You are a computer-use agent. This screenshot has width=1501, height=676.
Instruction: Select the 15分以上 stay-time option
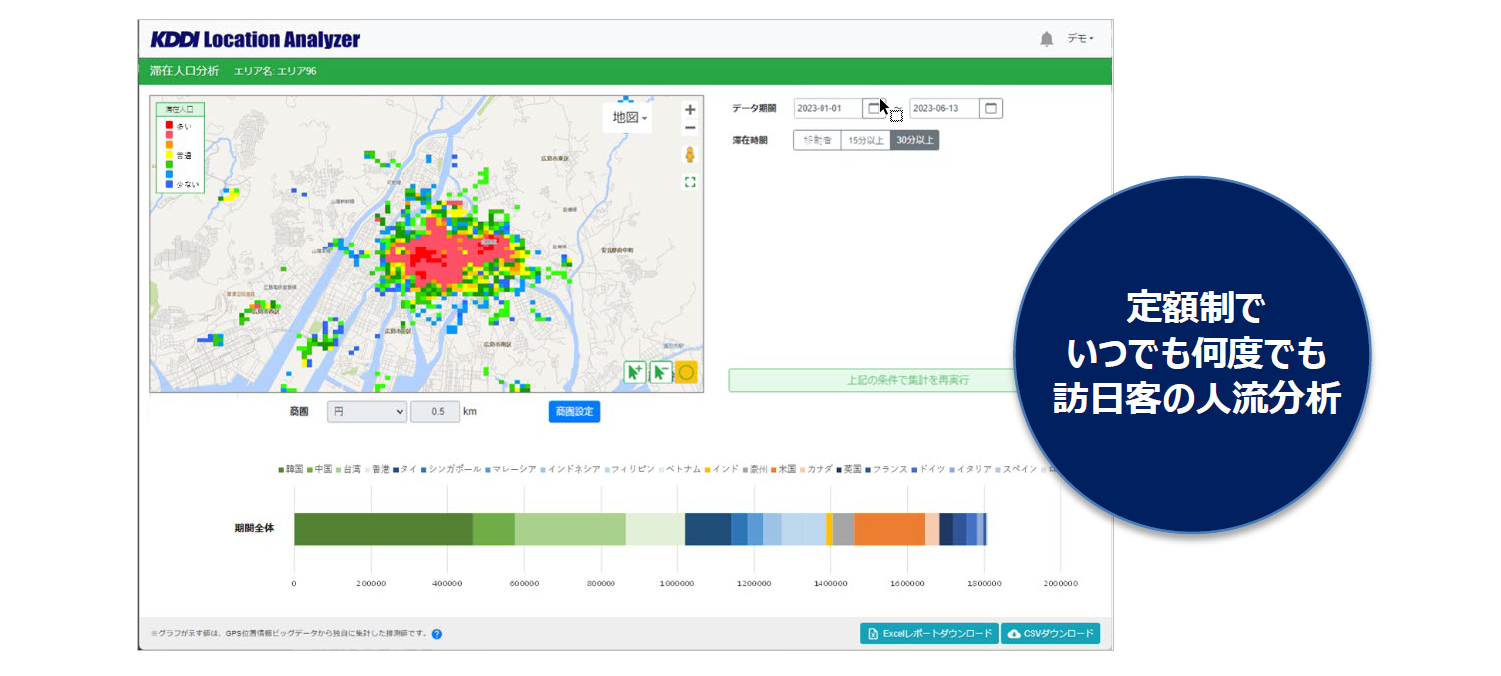click(x=865, y=140)
